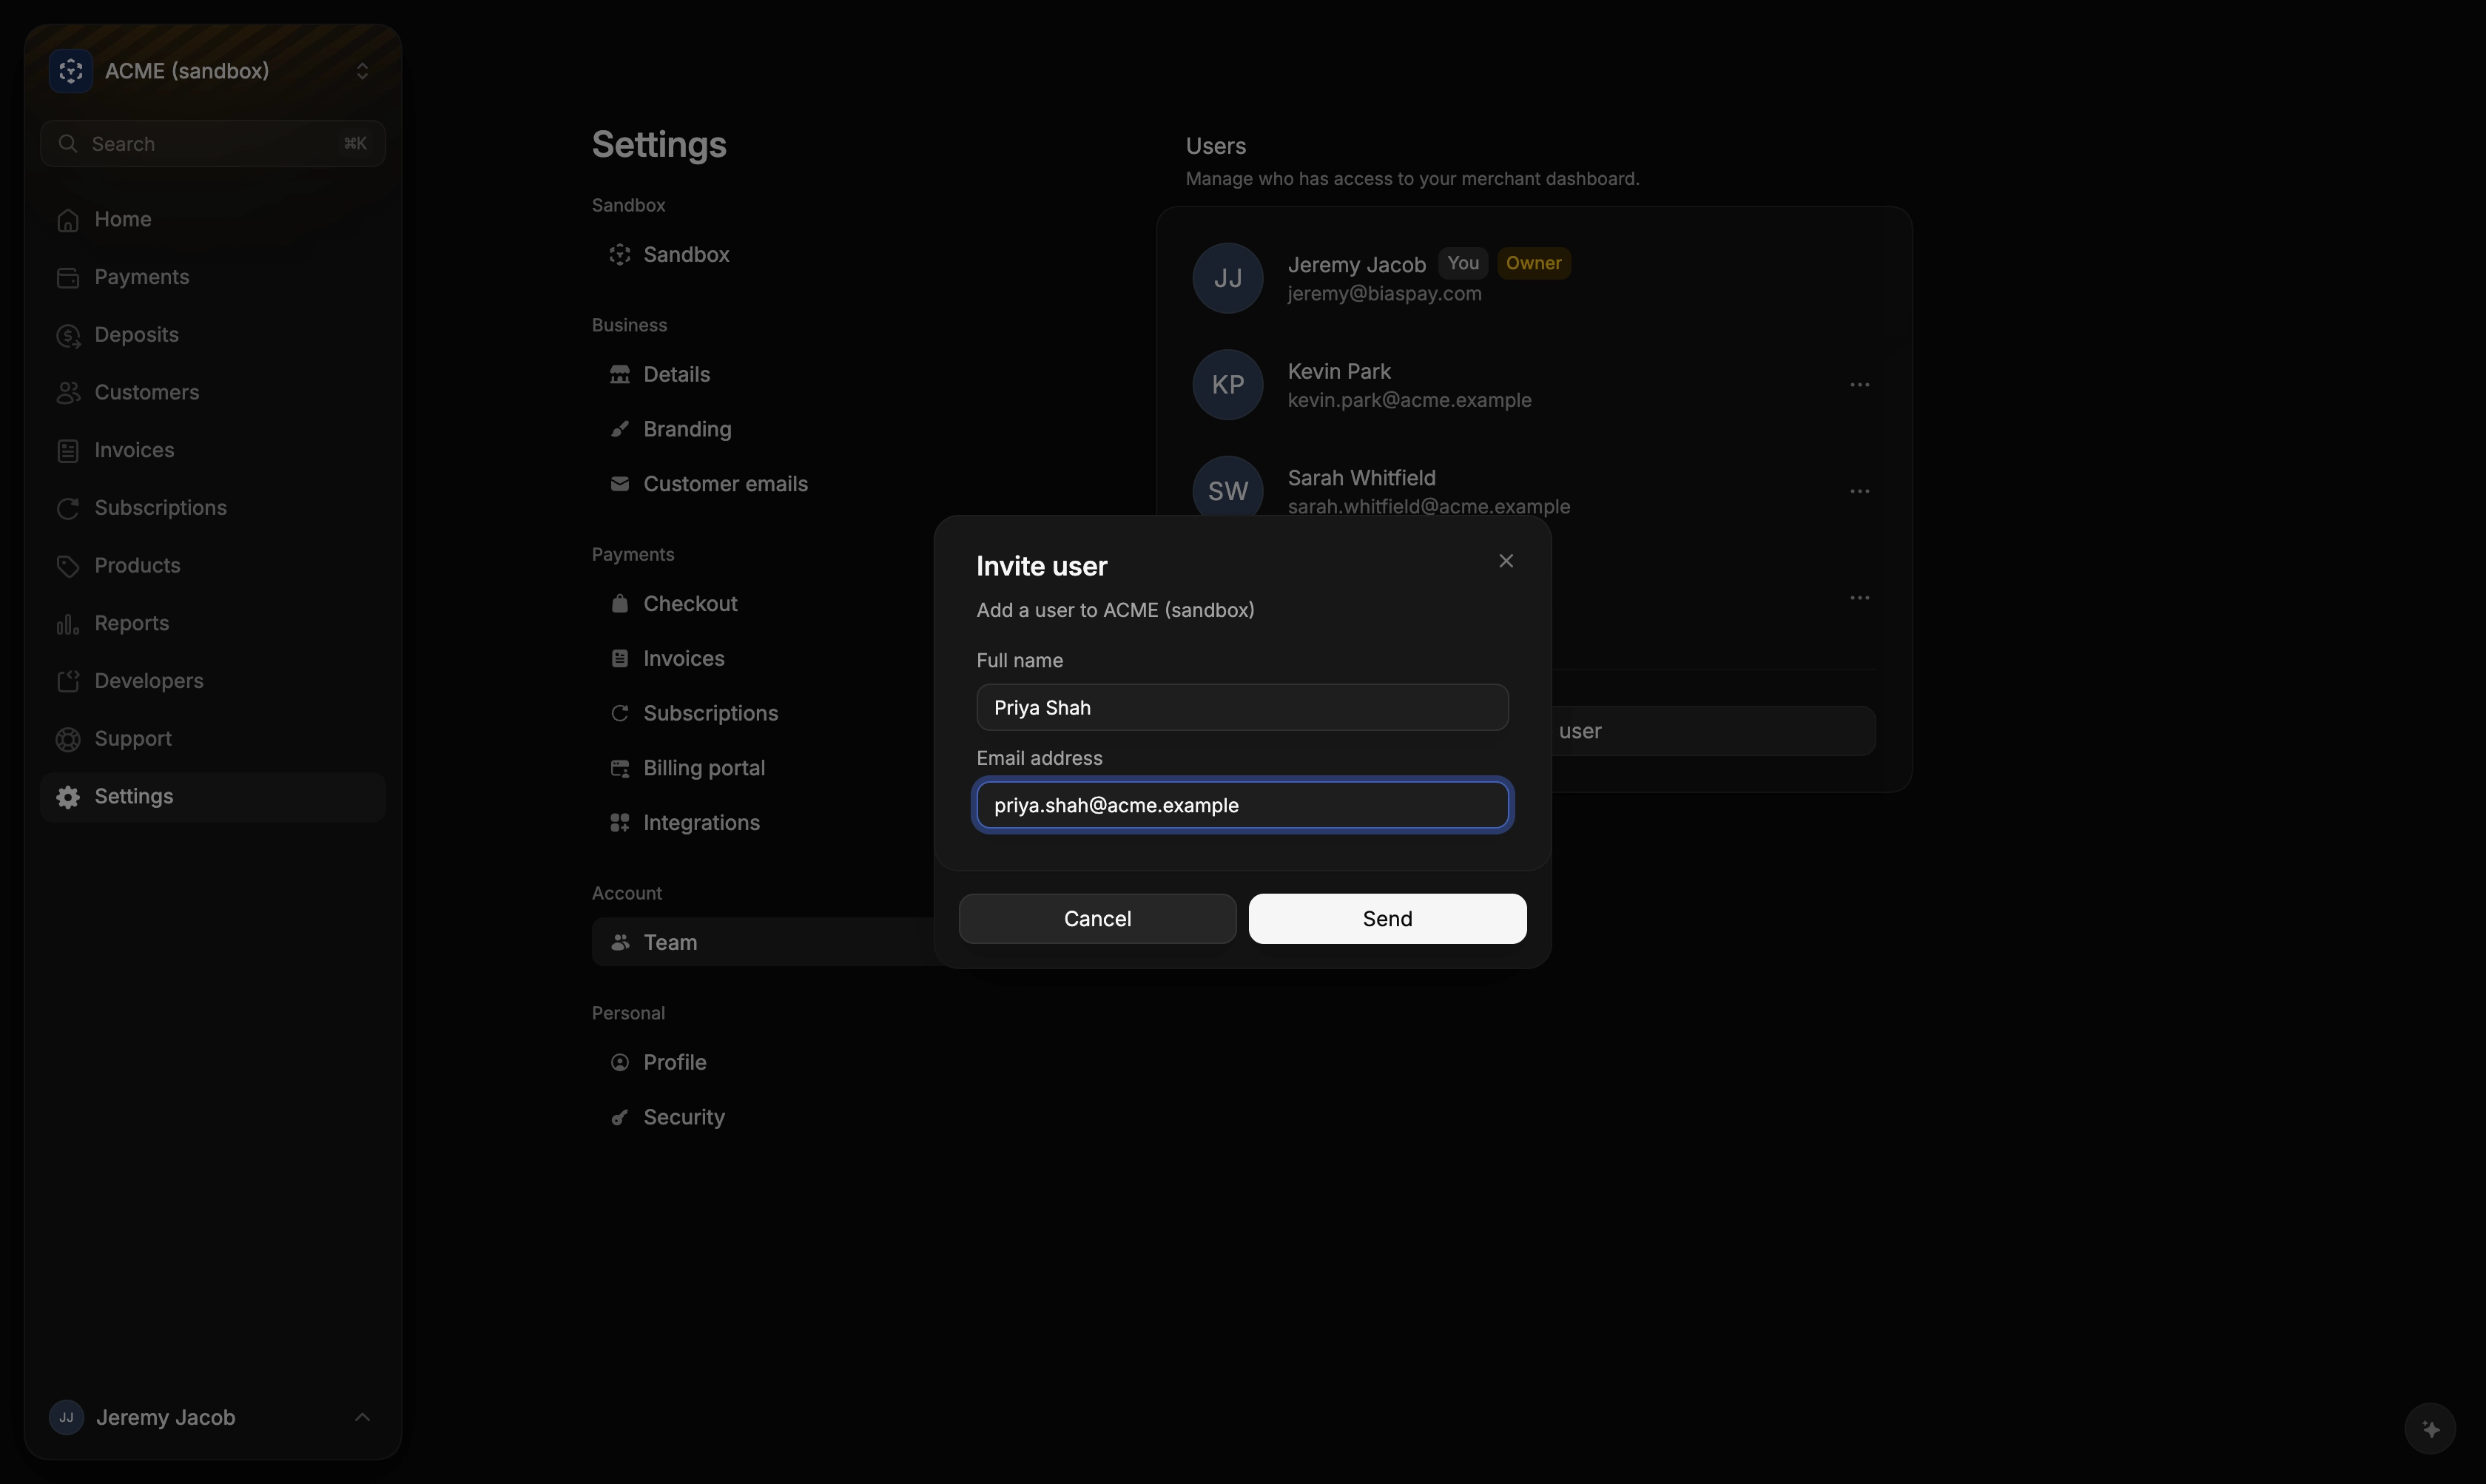Click kevin.park@acme.example email text
Image resolution: width=2486 pixels, height=1484 pixels.
tap(1409, 400)
